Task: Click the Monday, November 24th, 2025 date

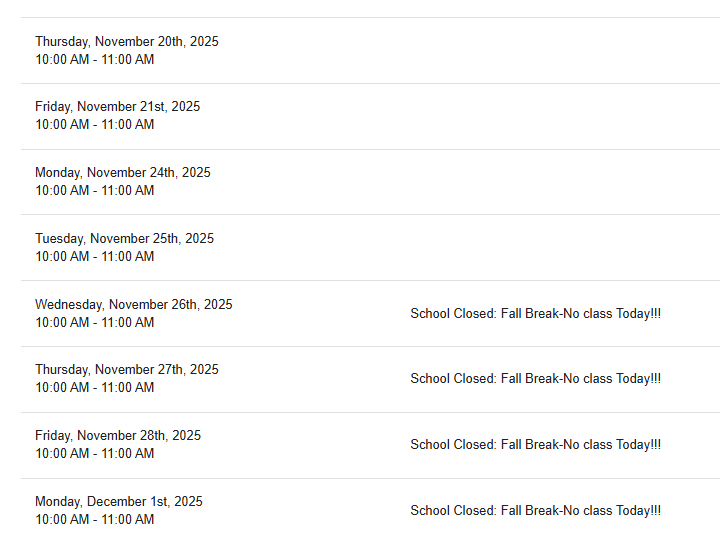Action: pos(123,172)
